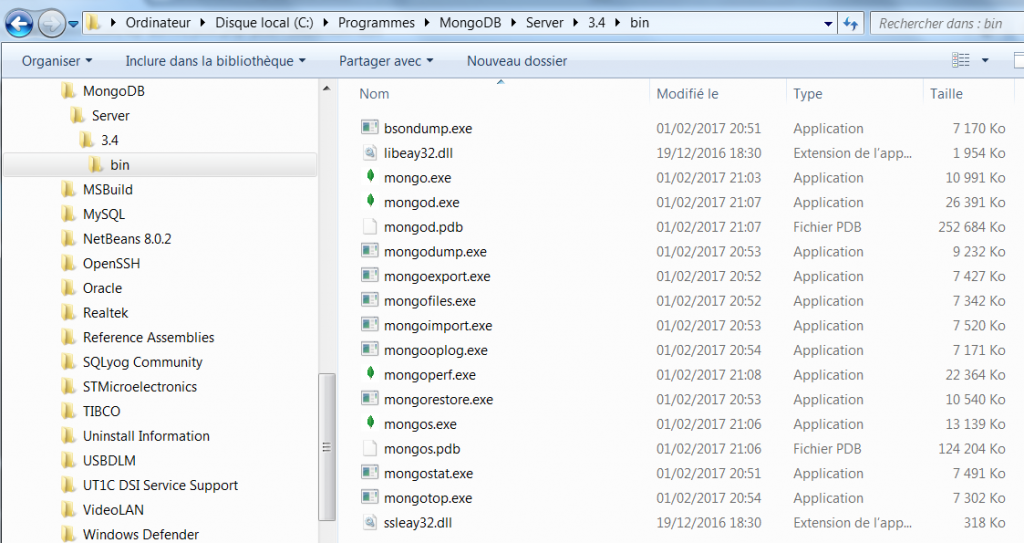Click Ordinateur in the address breadcrumb
This screenshot has width=1024, height=543.
click(158, 23)
